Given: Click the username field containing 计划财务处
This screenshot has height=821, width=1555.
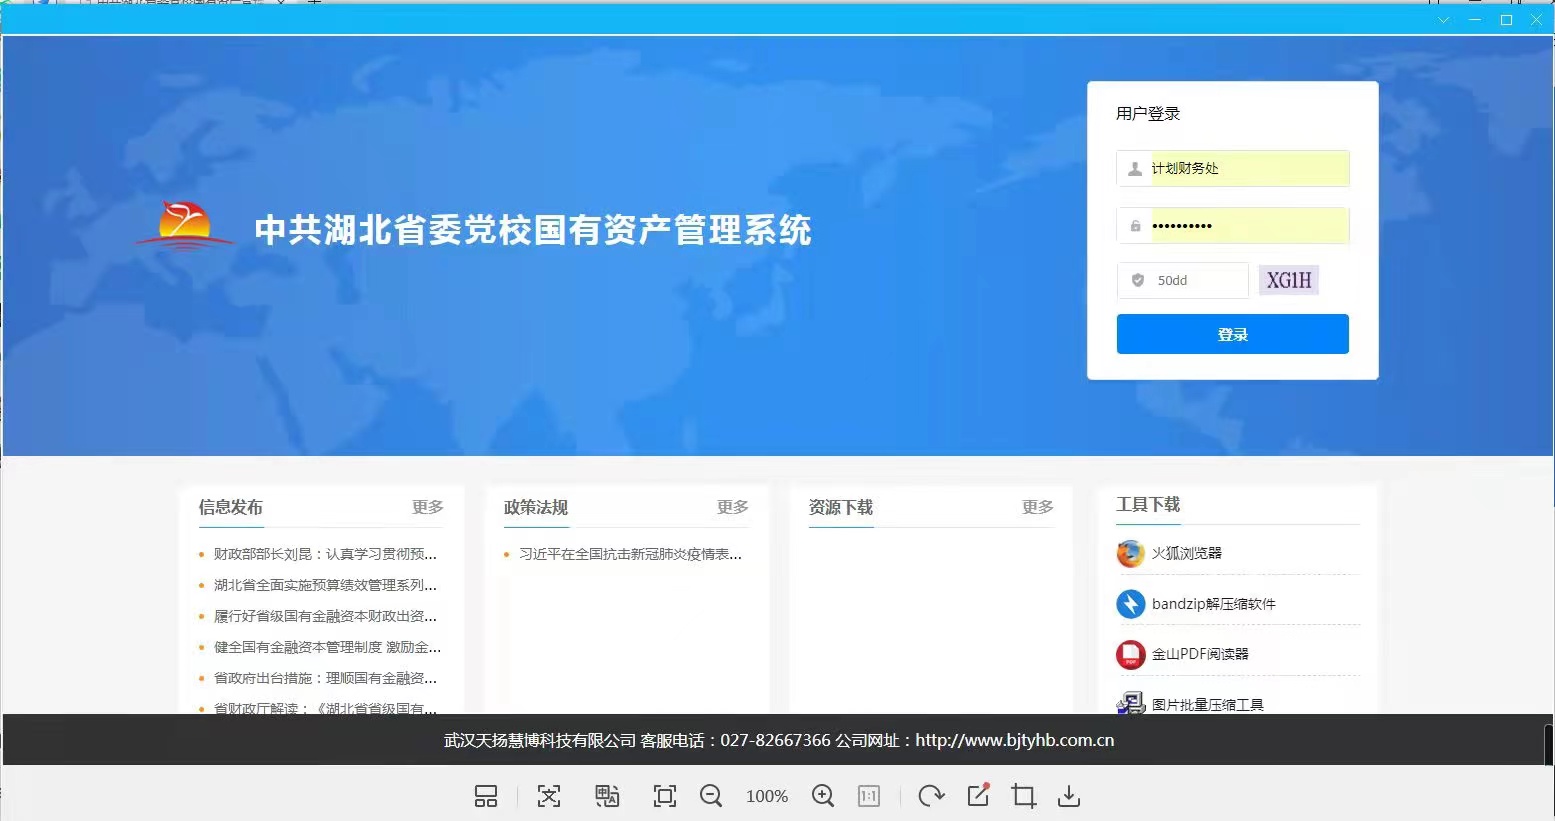Looking at the screenshot, I should pyautogui.click(x=1233, y=168).
